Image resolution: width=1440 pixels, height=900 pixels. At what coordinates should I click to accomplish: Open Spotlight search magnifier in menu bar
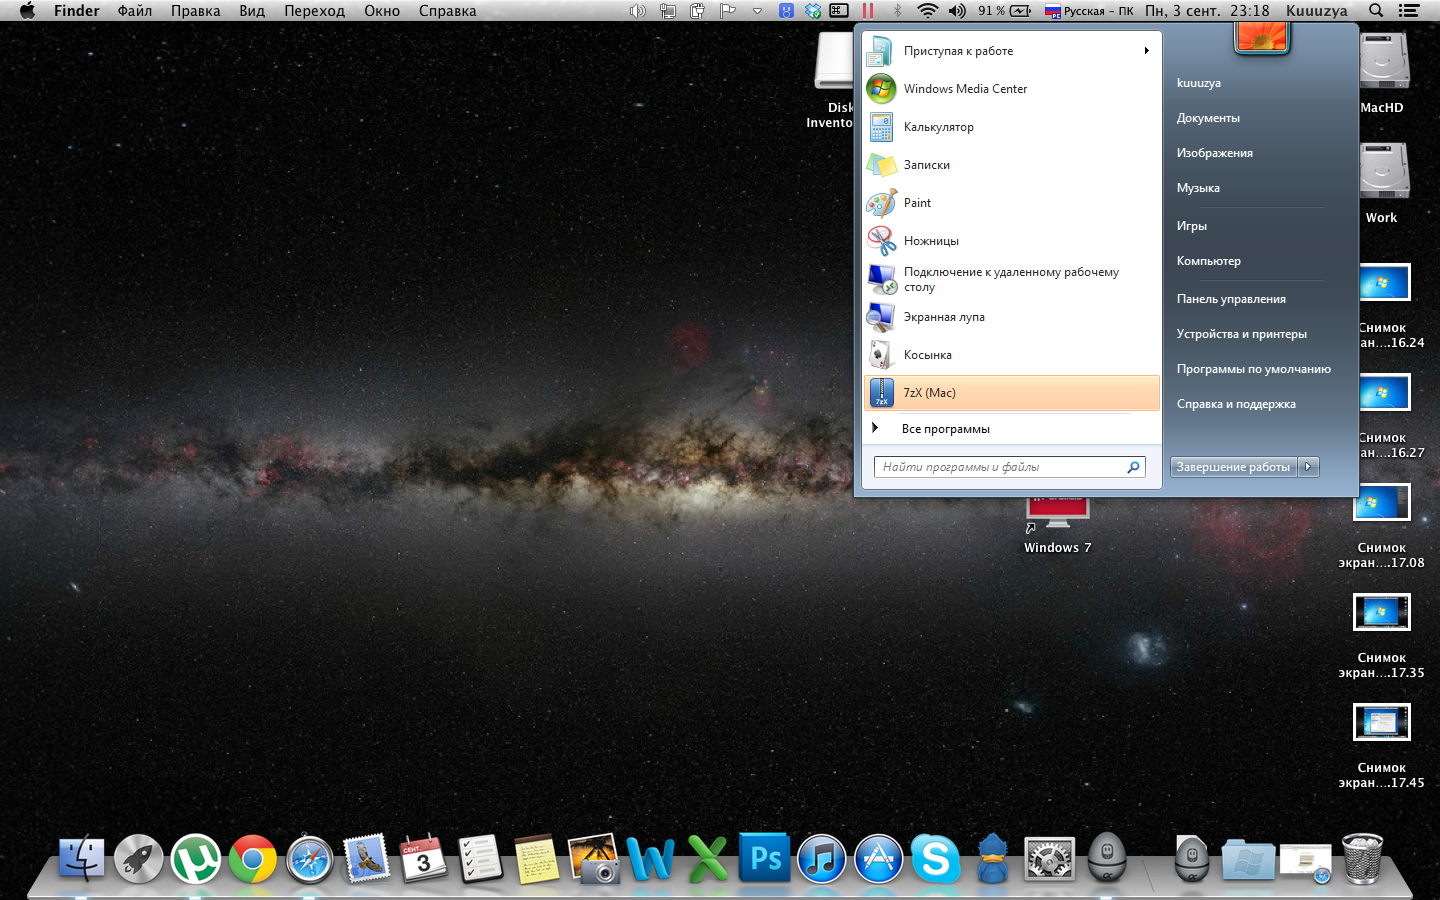tap(1377, 11)
